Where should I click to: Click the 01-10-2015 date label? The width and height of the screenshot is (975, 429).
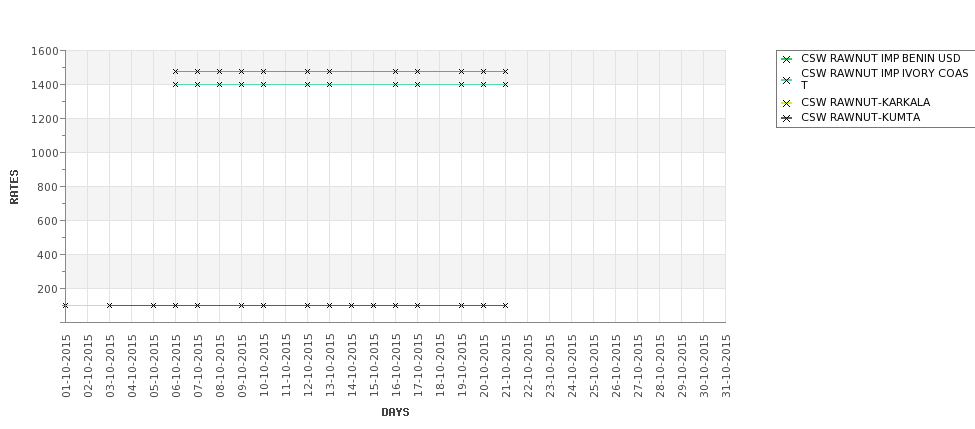pyautogui.click(x=67, y=366)
